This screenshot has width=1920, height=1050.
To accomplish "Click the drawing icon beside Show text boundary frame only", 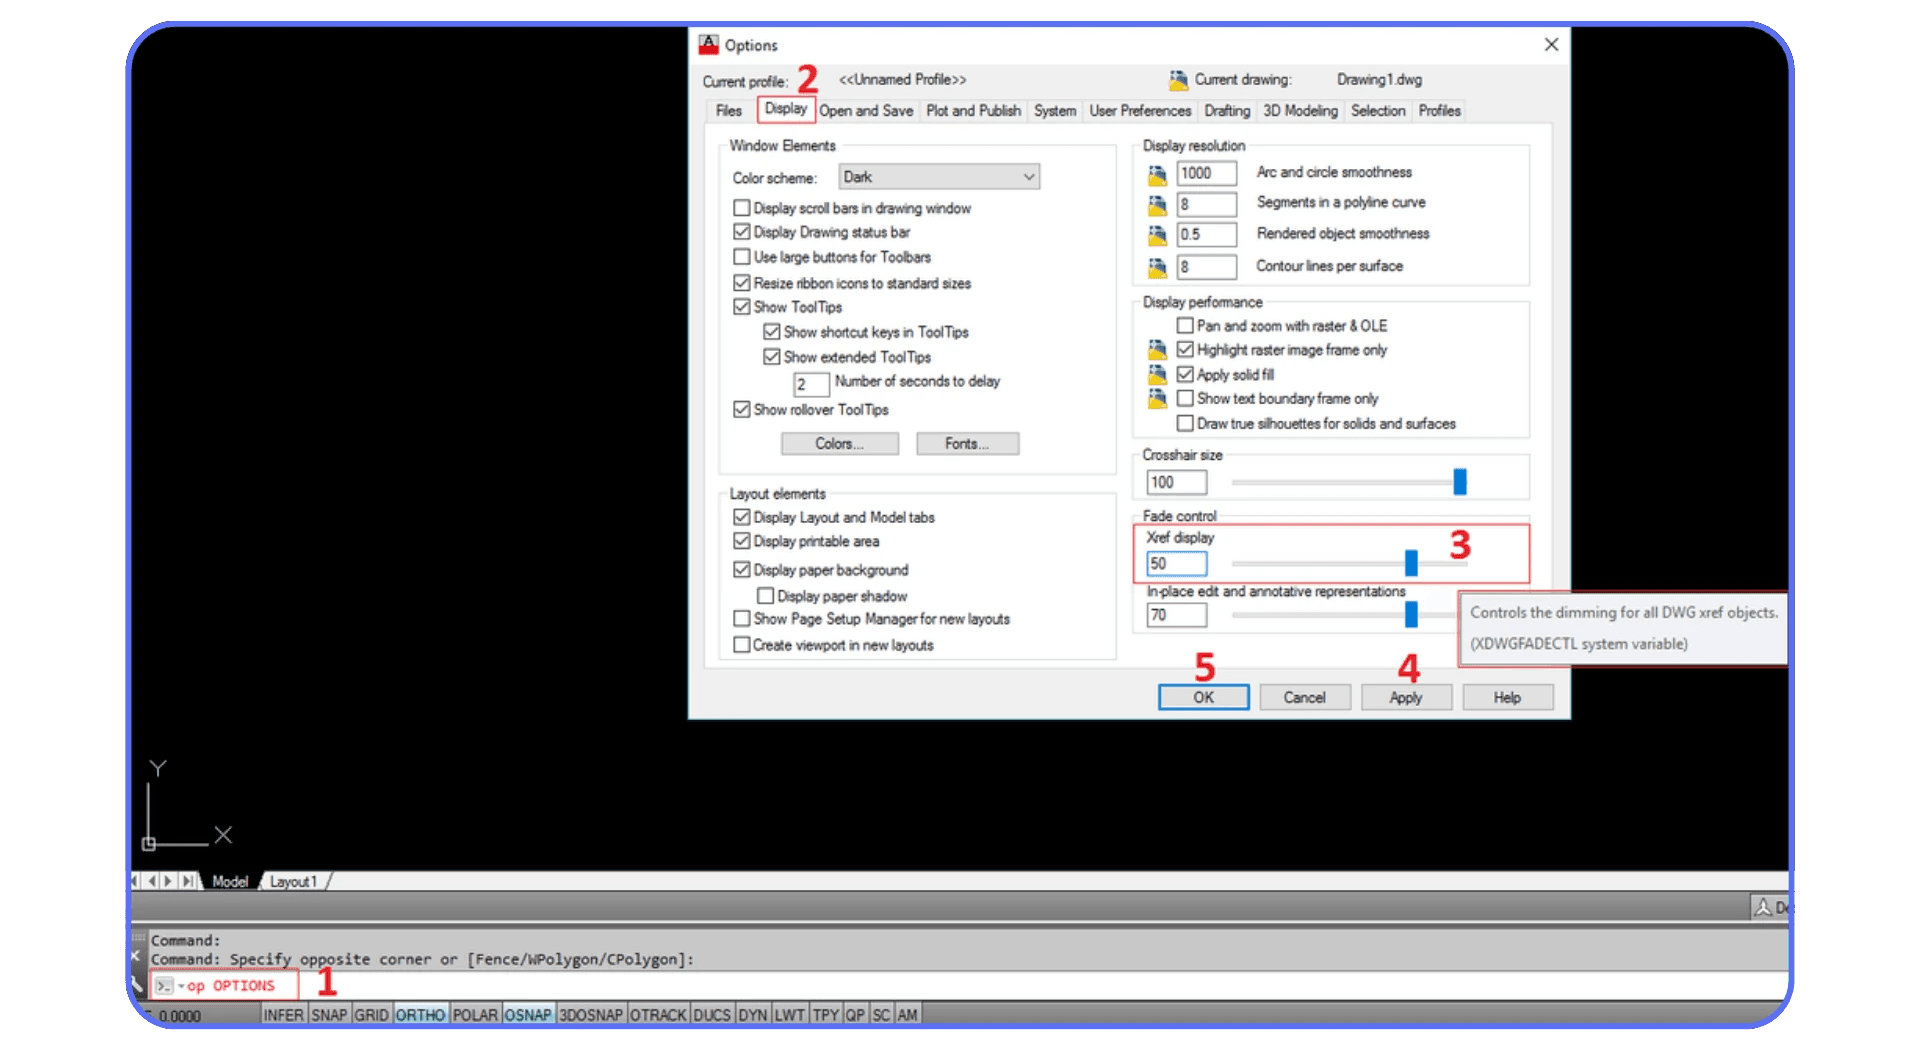I will coord(1157,398).
